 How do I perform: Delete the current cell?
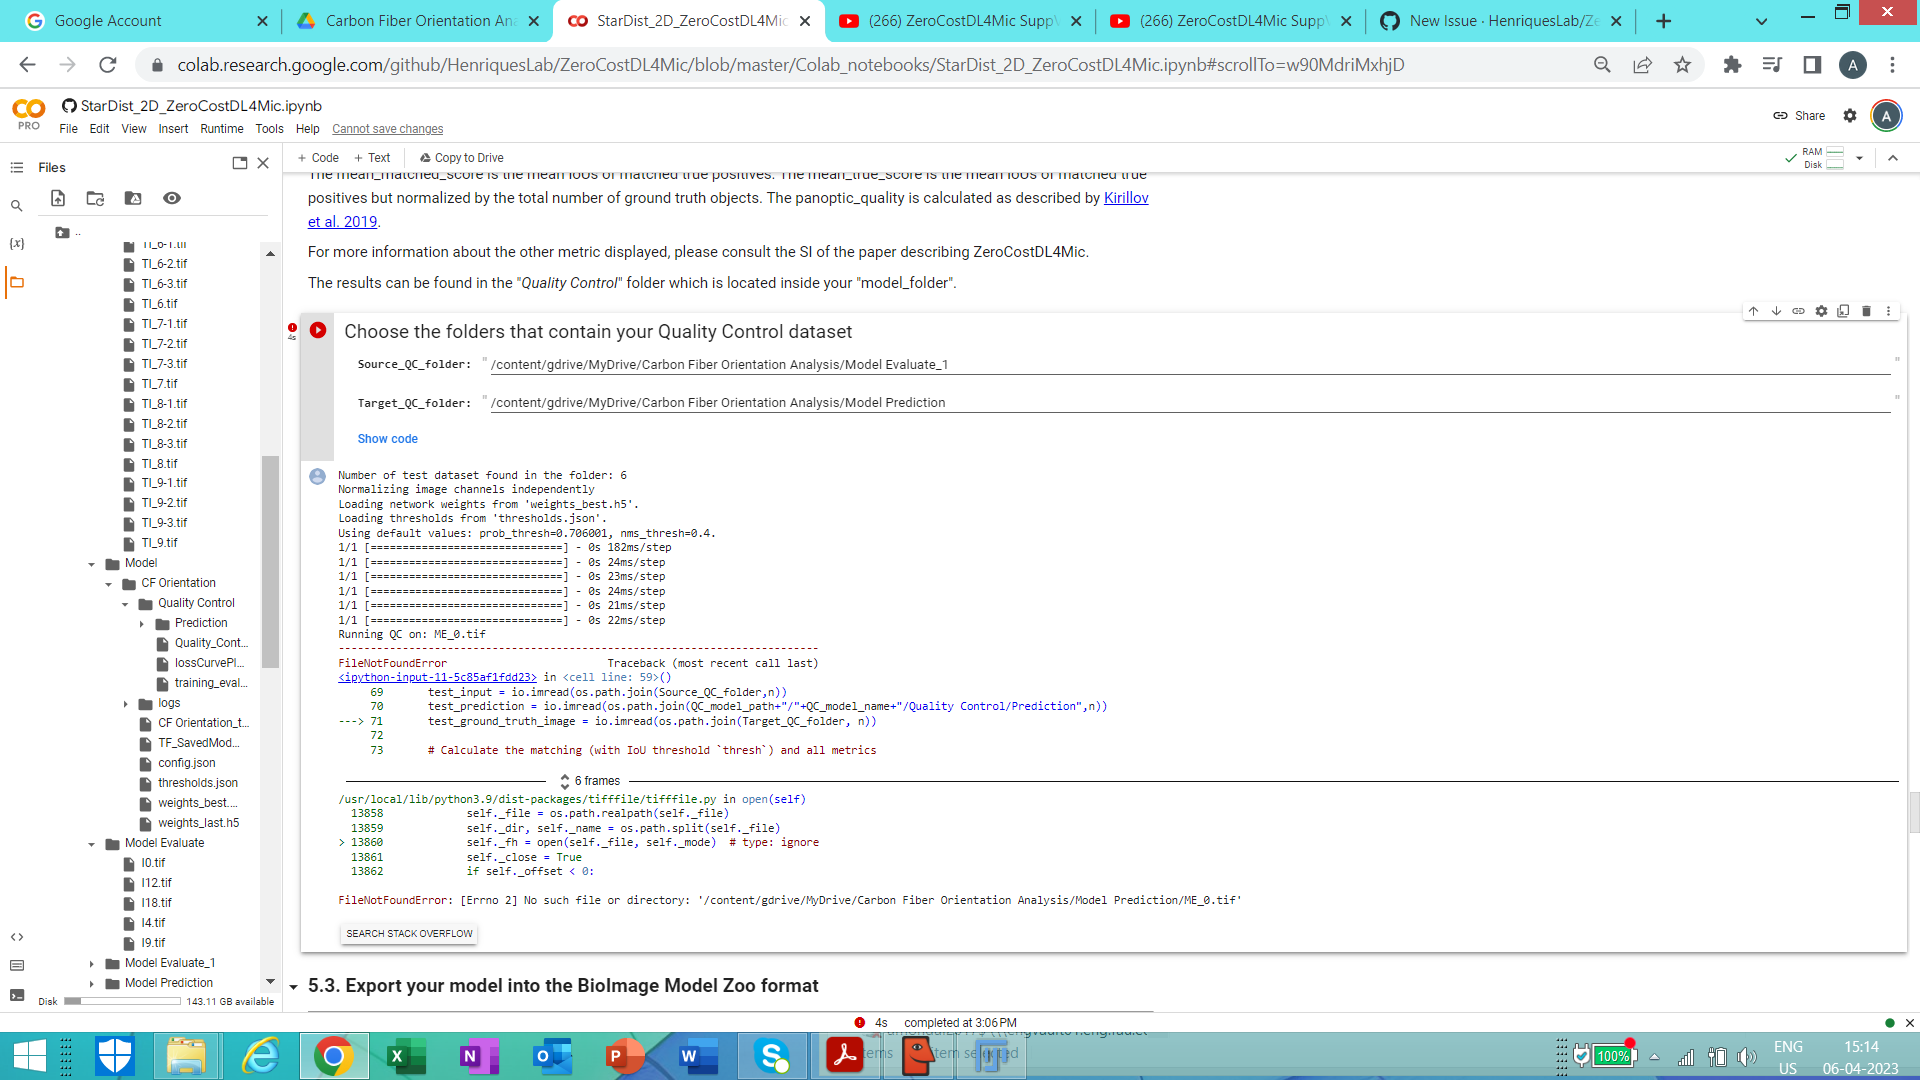click(x=1865, y=311)
